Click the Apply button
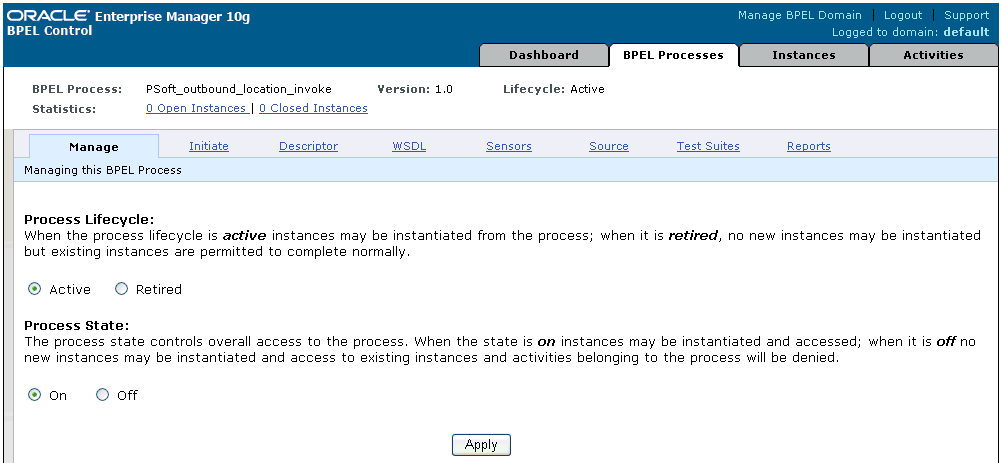Image resolution: width=1001 pixels, height=463 pixels. coord(481,445)
